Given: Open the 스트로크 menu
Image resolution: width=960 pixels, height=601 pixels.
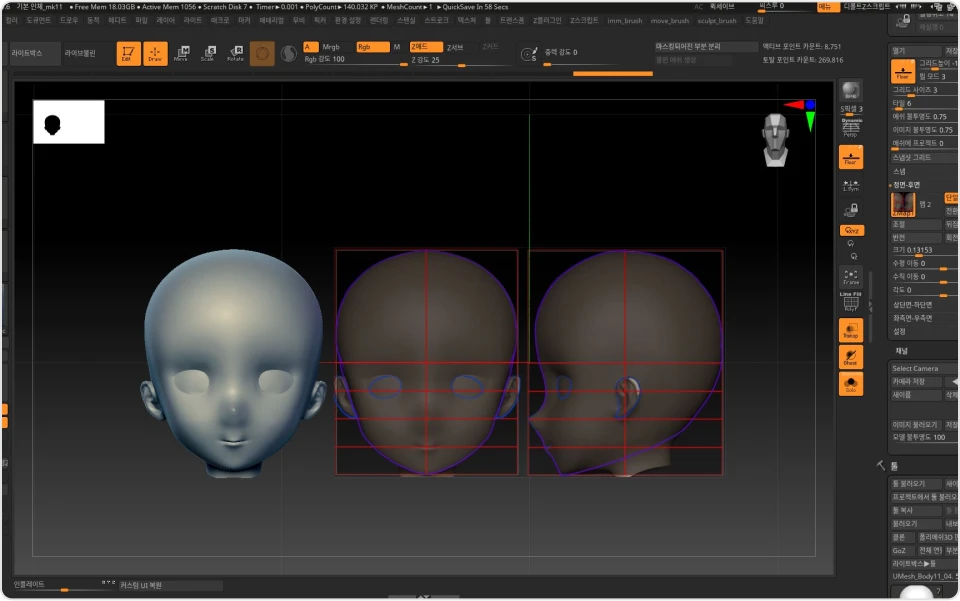Looking at the screenshot, I should pyautogui.click(x=437, y=20).
